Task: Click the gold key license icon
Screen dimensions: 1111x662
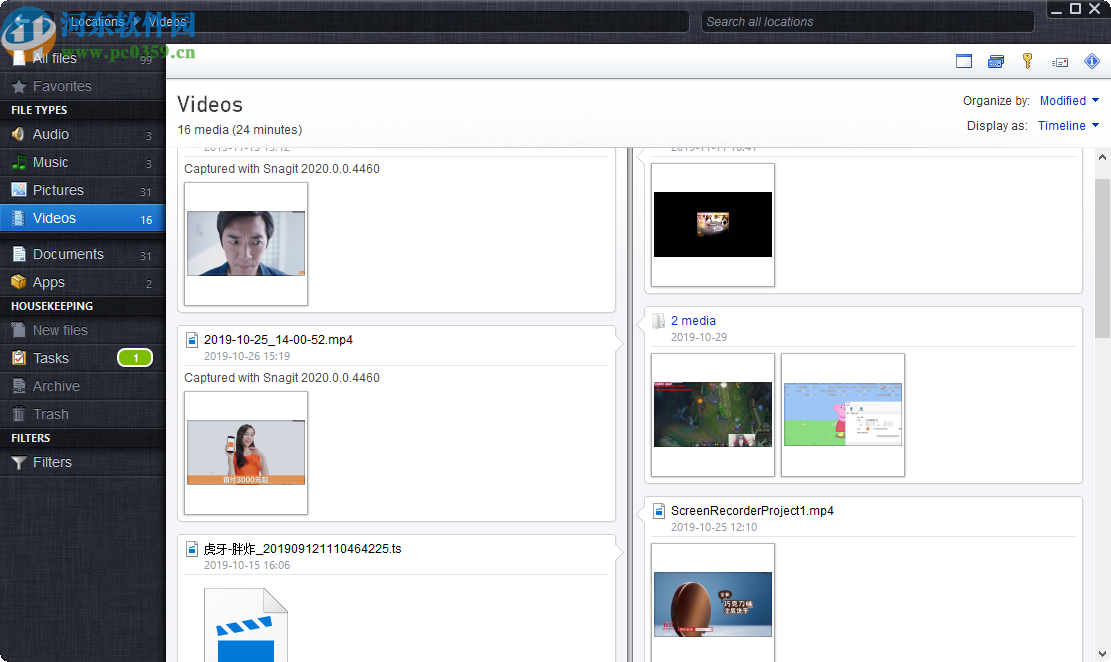Action: 1027,61
